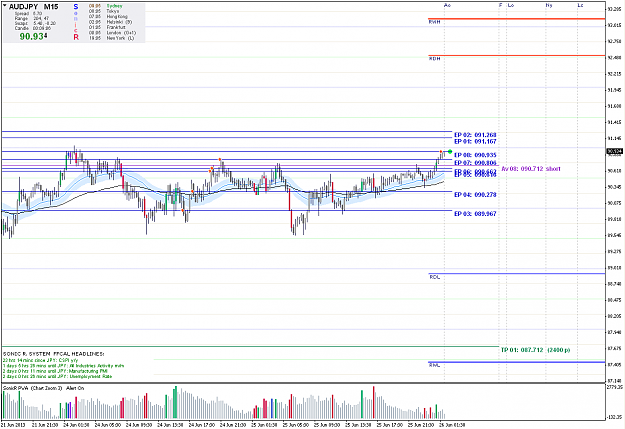Click the red weekly high line
Image resolution: width=625 pixels, height=429 pixels.
point(517,18)
